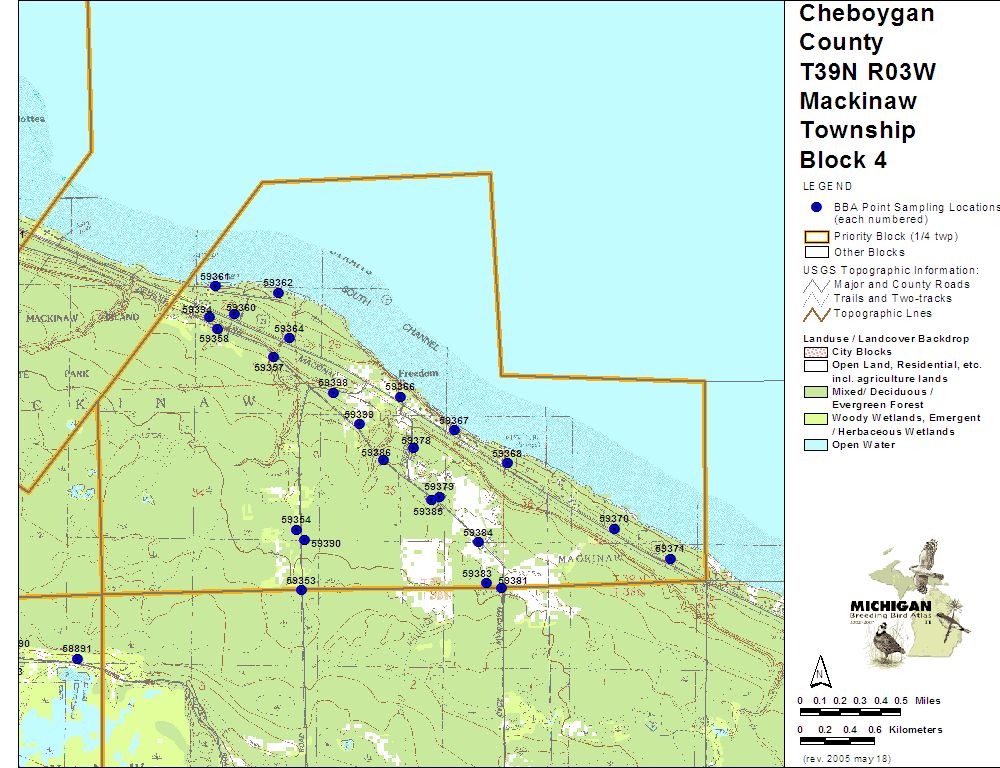
Task: Click sampling point marker 59362
Action: pos(278,293)
